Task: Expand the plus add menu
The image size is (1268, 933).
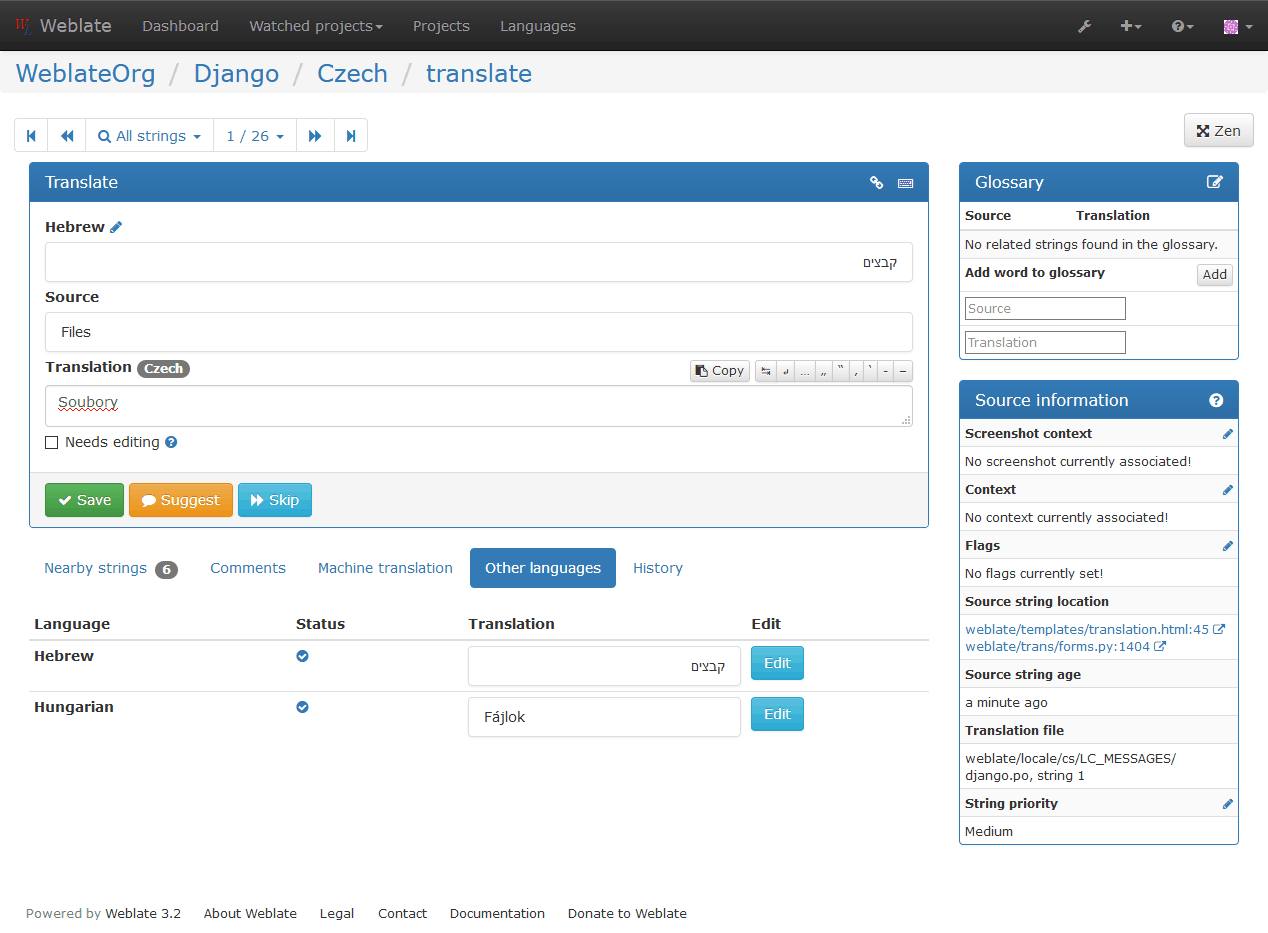Action: click(x=1131, y=26)
